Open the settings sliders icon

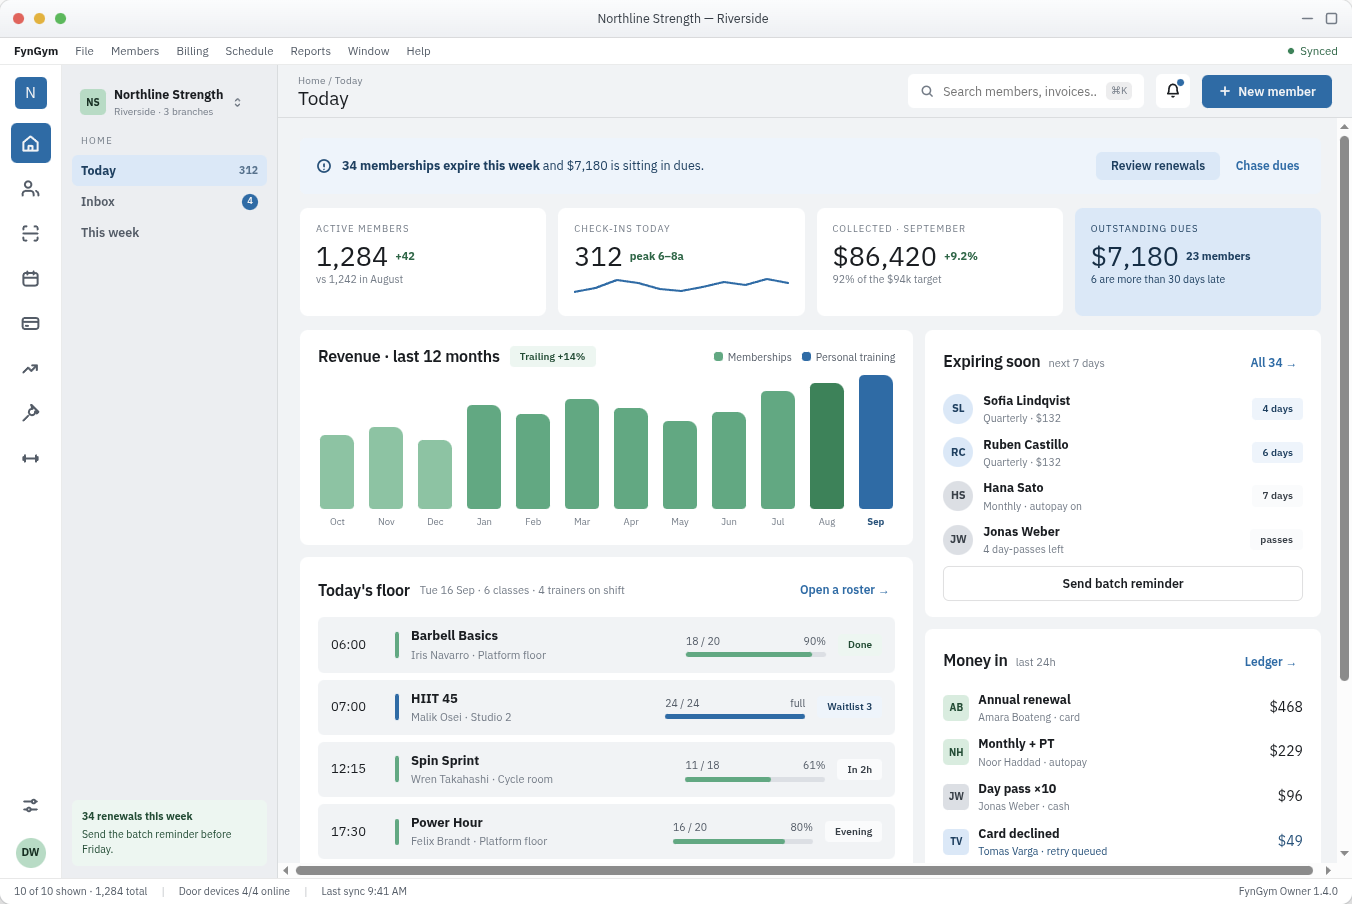coord(31,805)
